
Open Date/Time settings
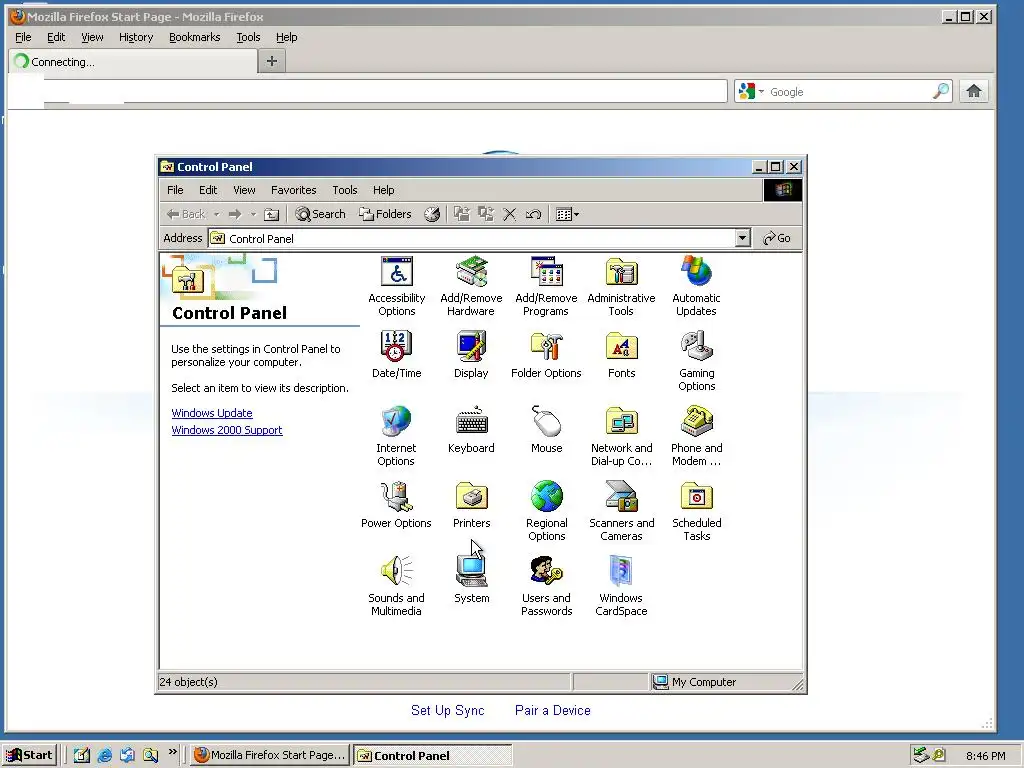(x=396, y=355)
